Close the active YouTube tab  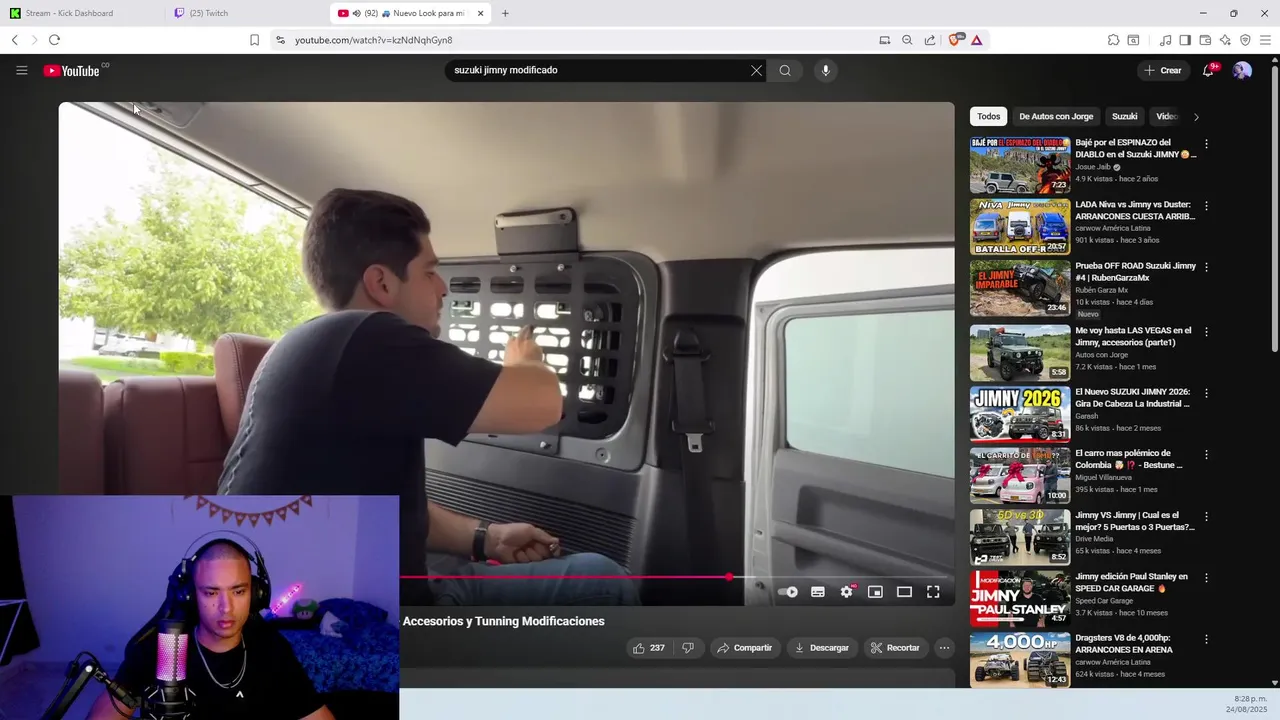pos(481,13)
